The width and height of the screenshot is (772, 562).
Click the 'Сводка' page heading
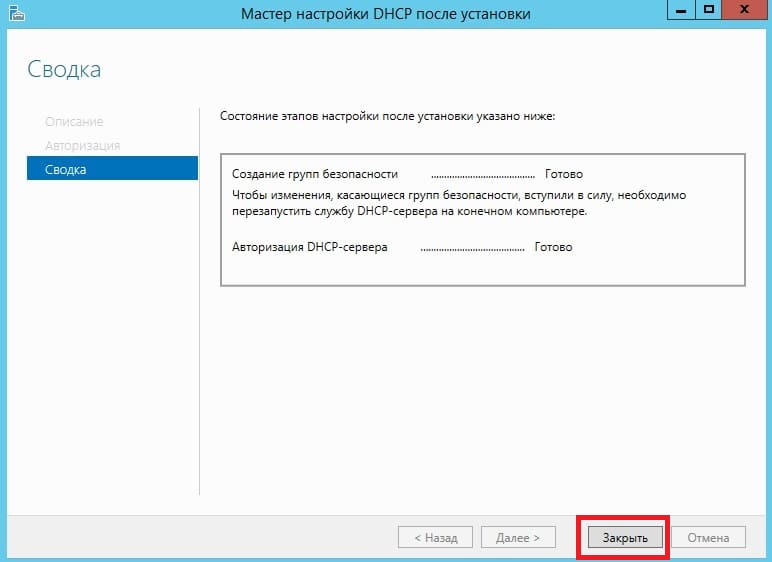pos(64,69)
